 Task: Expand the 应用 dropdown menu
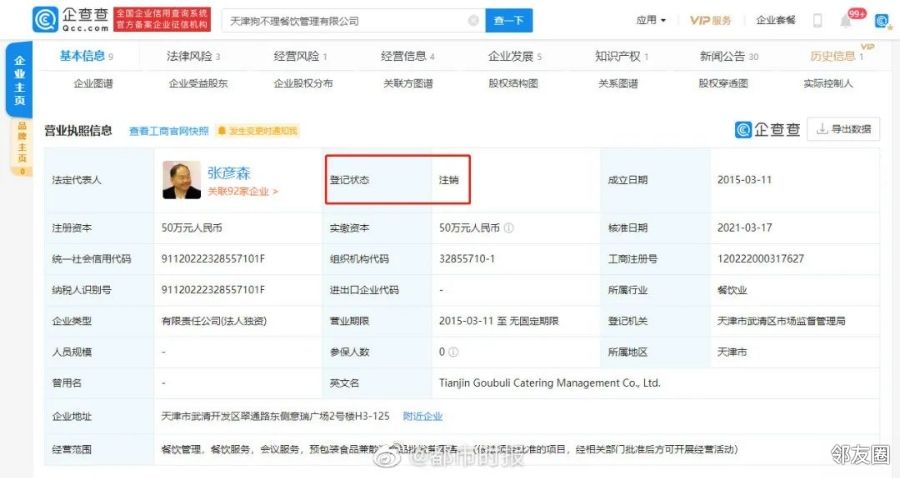pyautogui.click(x=651, y=20)
